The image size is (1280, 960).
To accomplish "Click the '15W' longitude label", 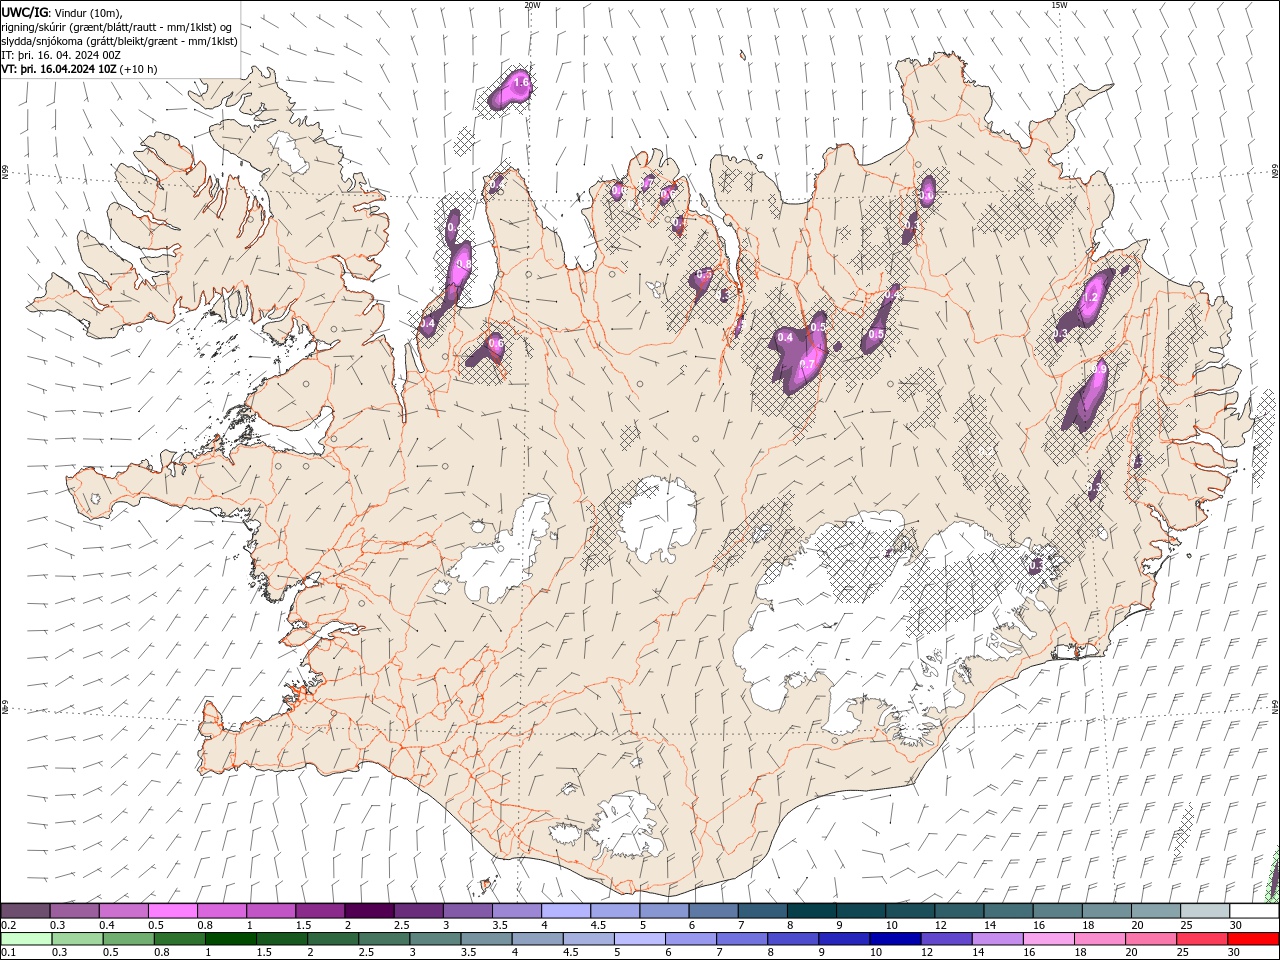I will pos(1059,5).
